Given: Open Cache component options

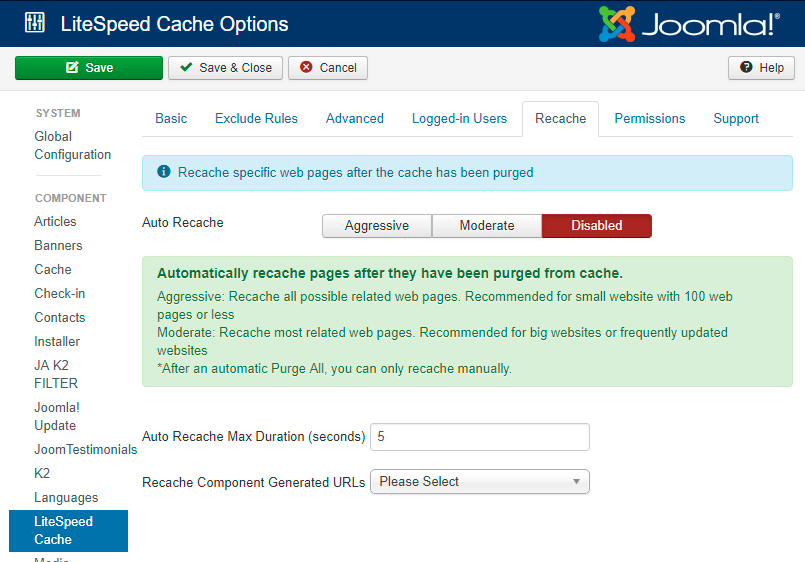Looking at the screenshot, I should (x=53, y=269).
